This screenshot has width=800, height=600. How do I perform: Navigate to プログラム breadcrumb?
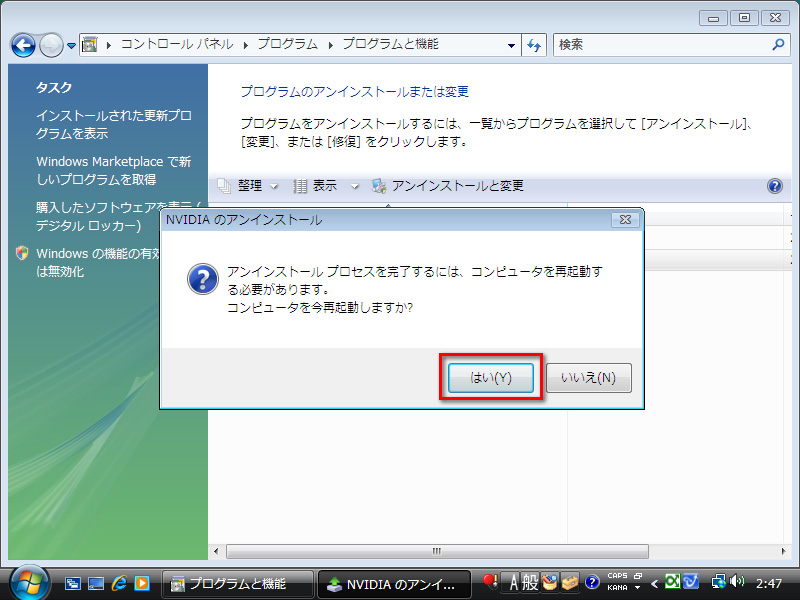[x=287, y=44]
